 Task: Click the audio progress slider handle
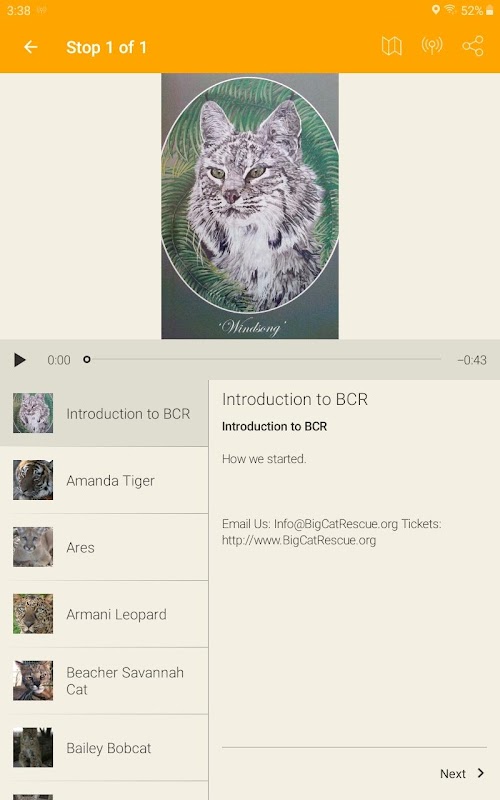click(87, 359)
